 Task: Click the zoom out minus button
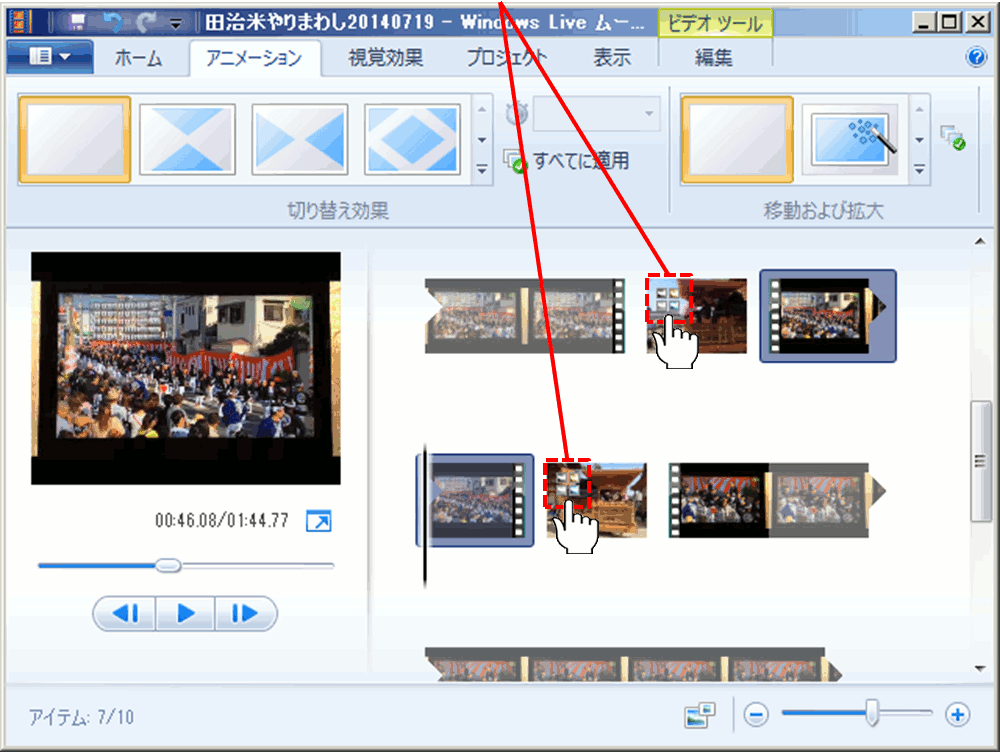pos(757,714)
